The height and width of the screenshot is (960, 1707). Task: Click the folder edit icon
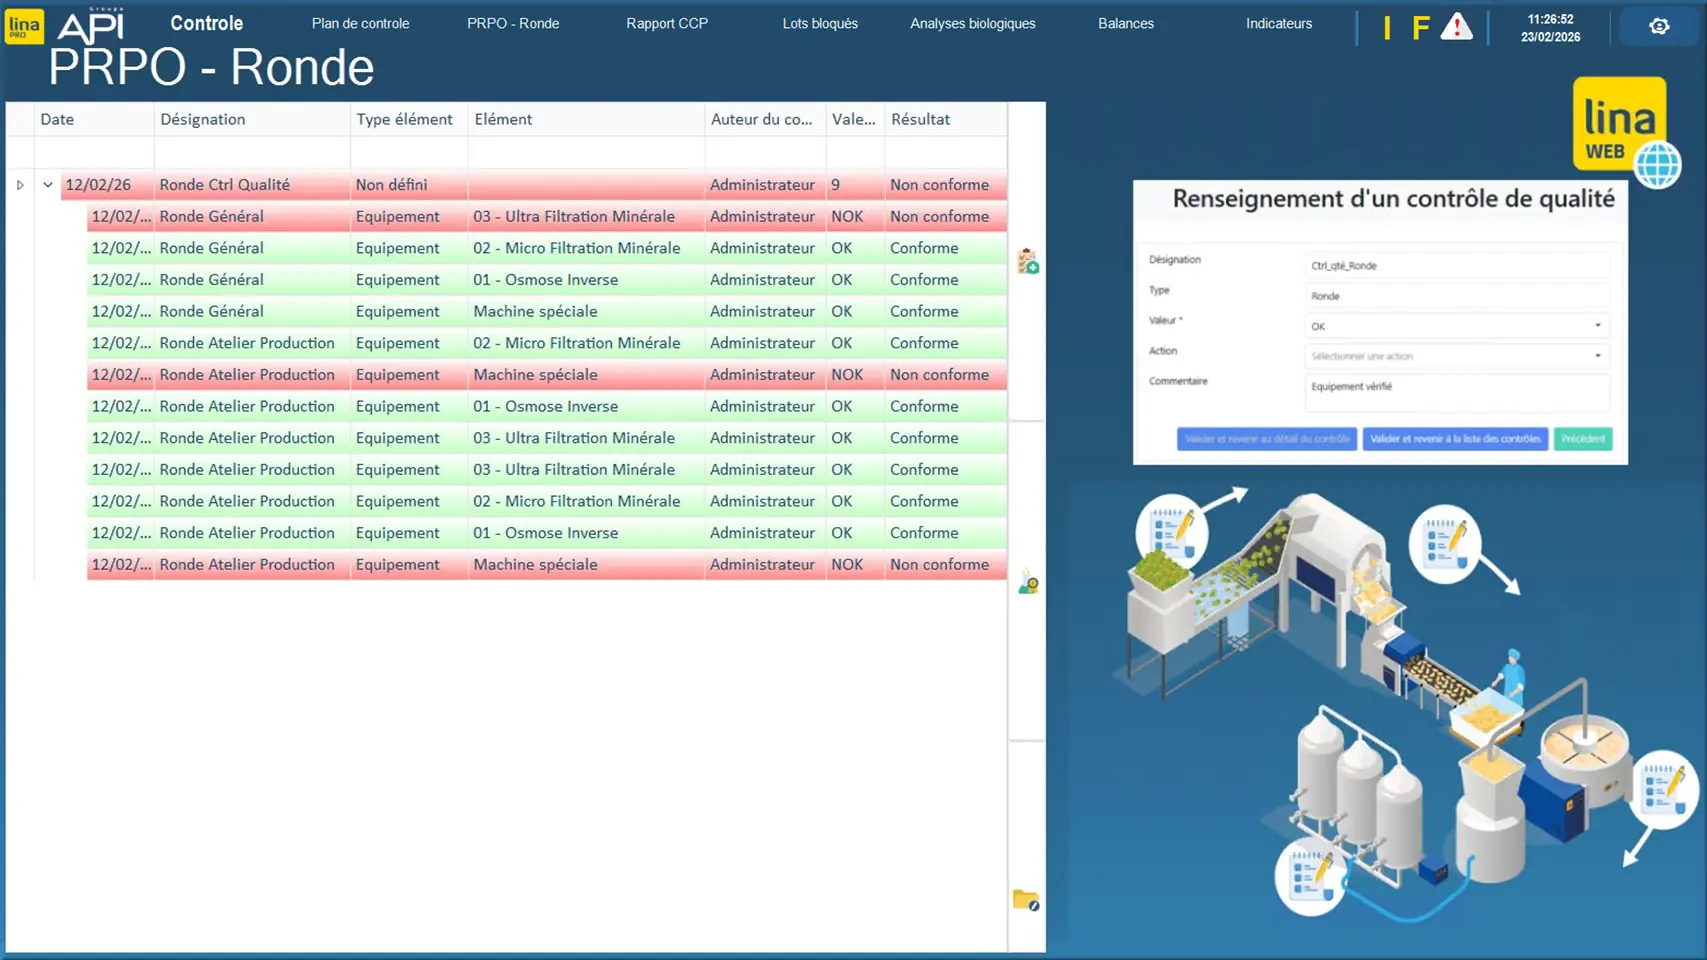(x=1026, y=900)
